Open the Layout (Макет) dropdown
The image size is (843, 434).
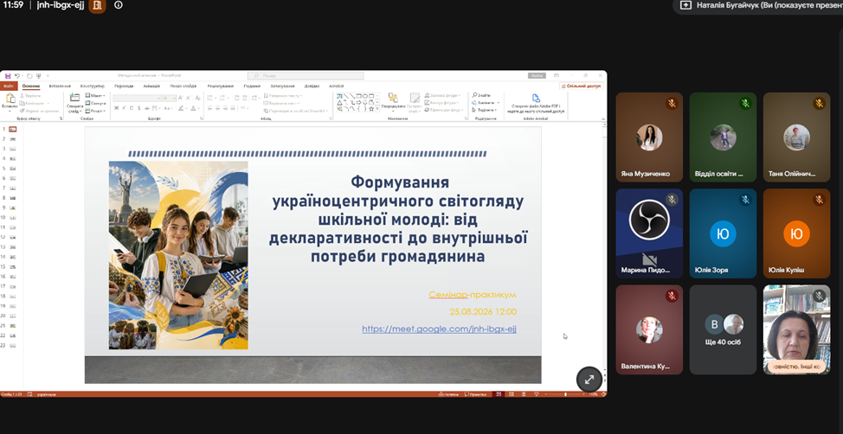[95, 95]
